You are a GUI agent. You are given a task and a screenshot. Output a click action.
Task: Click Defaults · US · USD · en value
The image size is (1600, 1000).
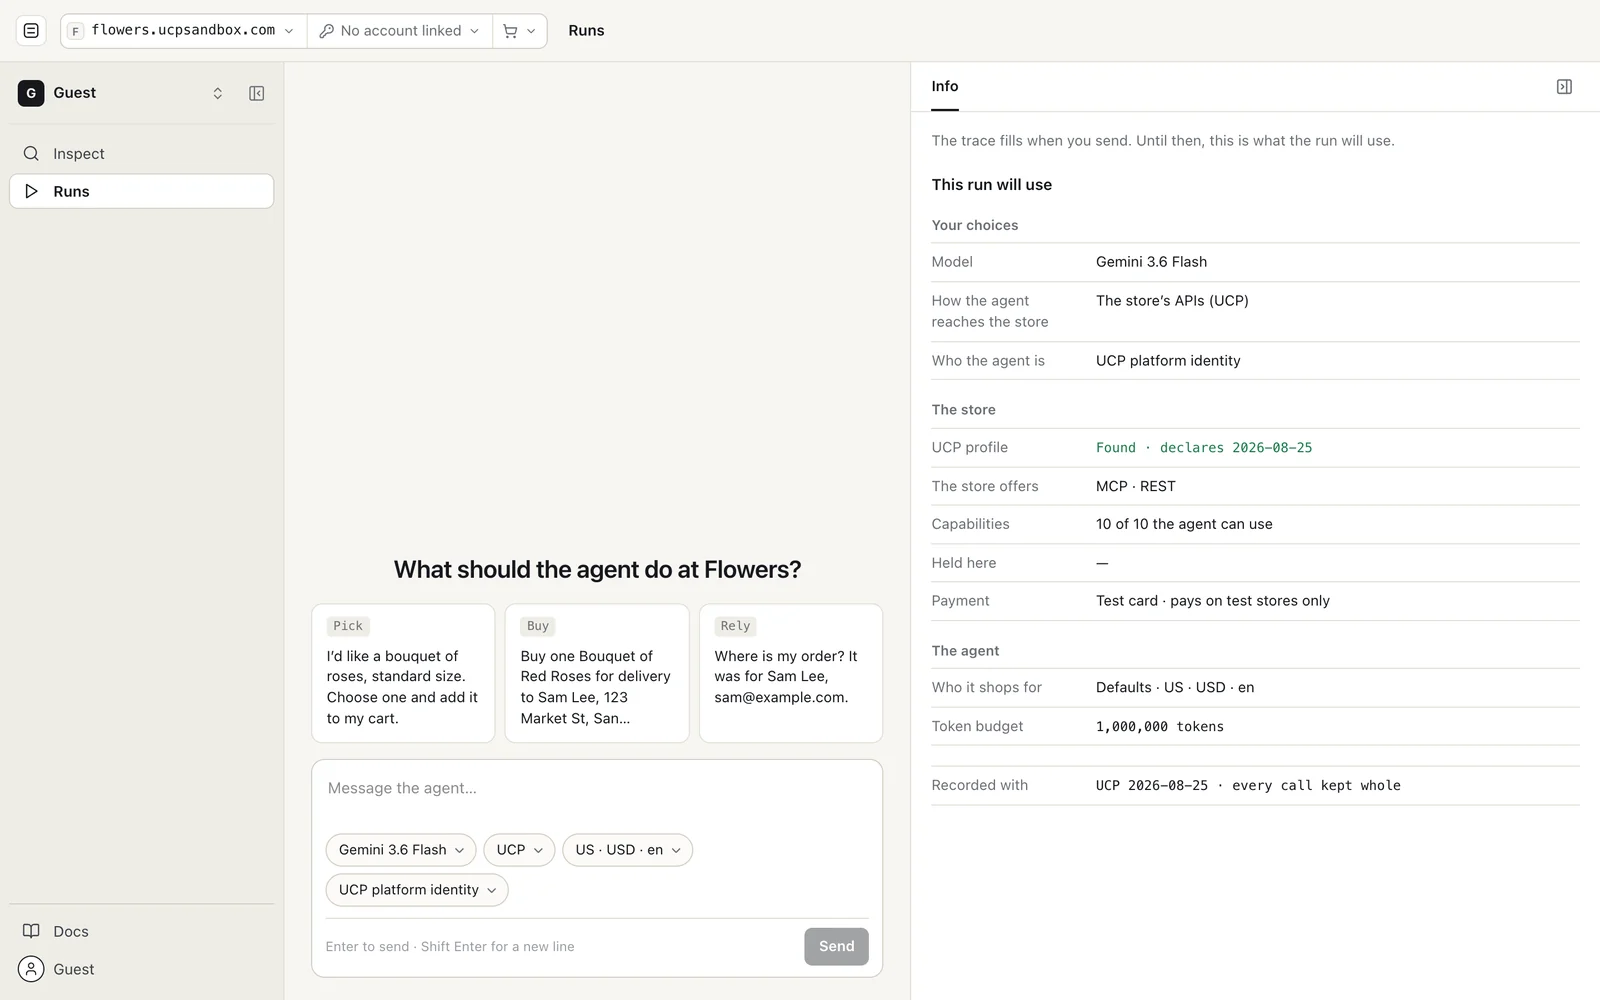click(x=1175, y=688)
